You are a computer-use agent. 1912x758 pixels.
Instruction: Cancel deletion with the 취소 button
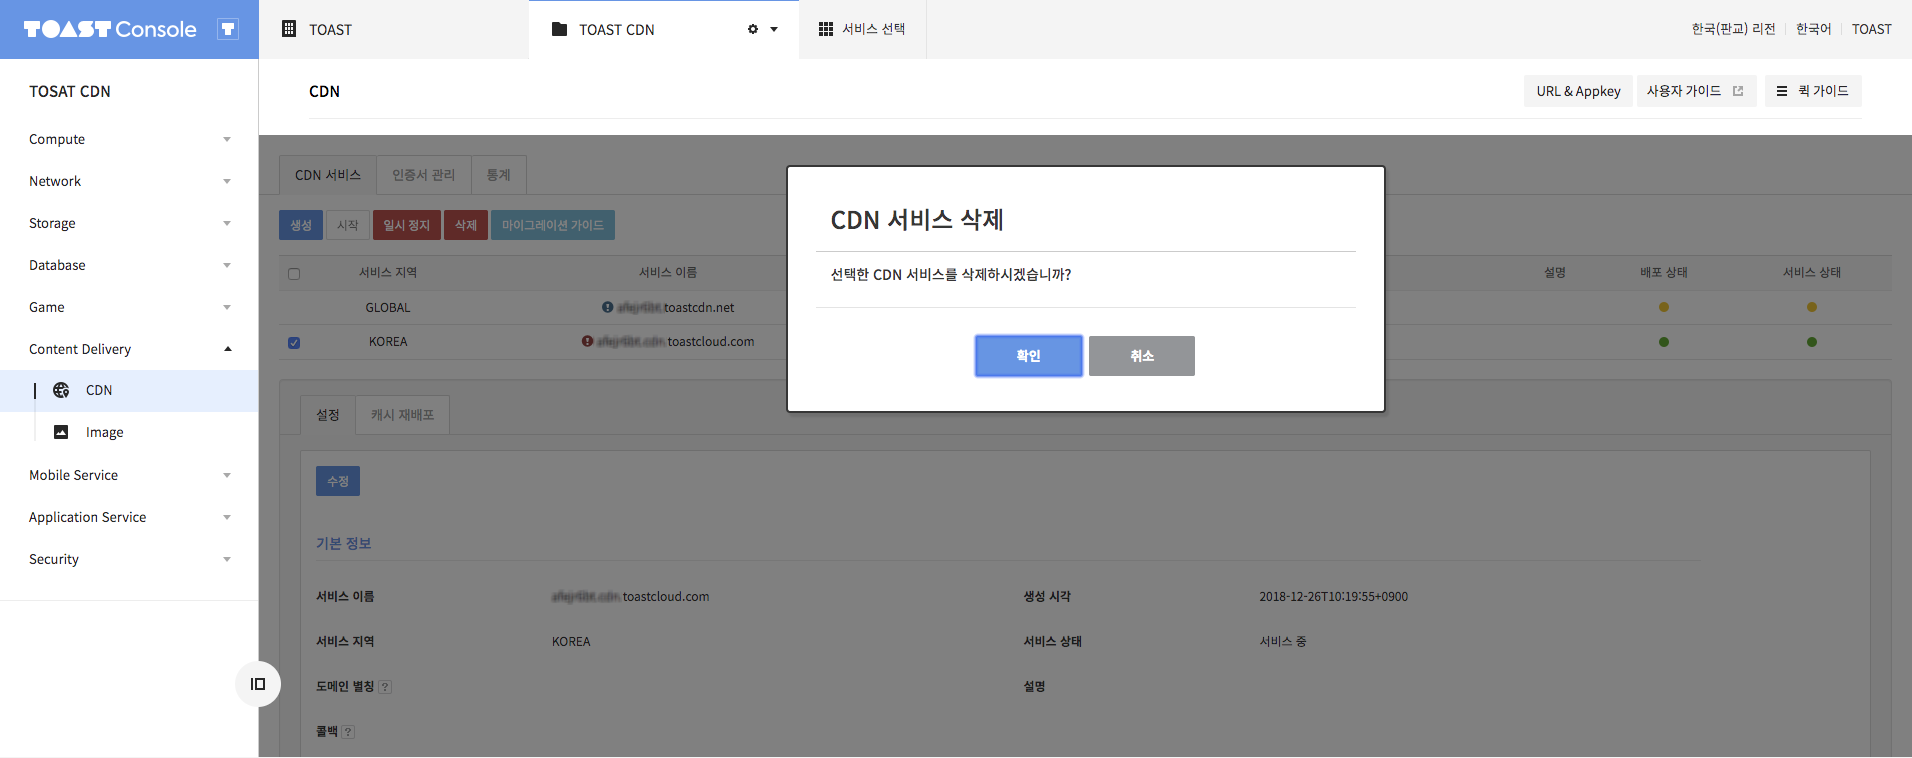[1141, 356]
